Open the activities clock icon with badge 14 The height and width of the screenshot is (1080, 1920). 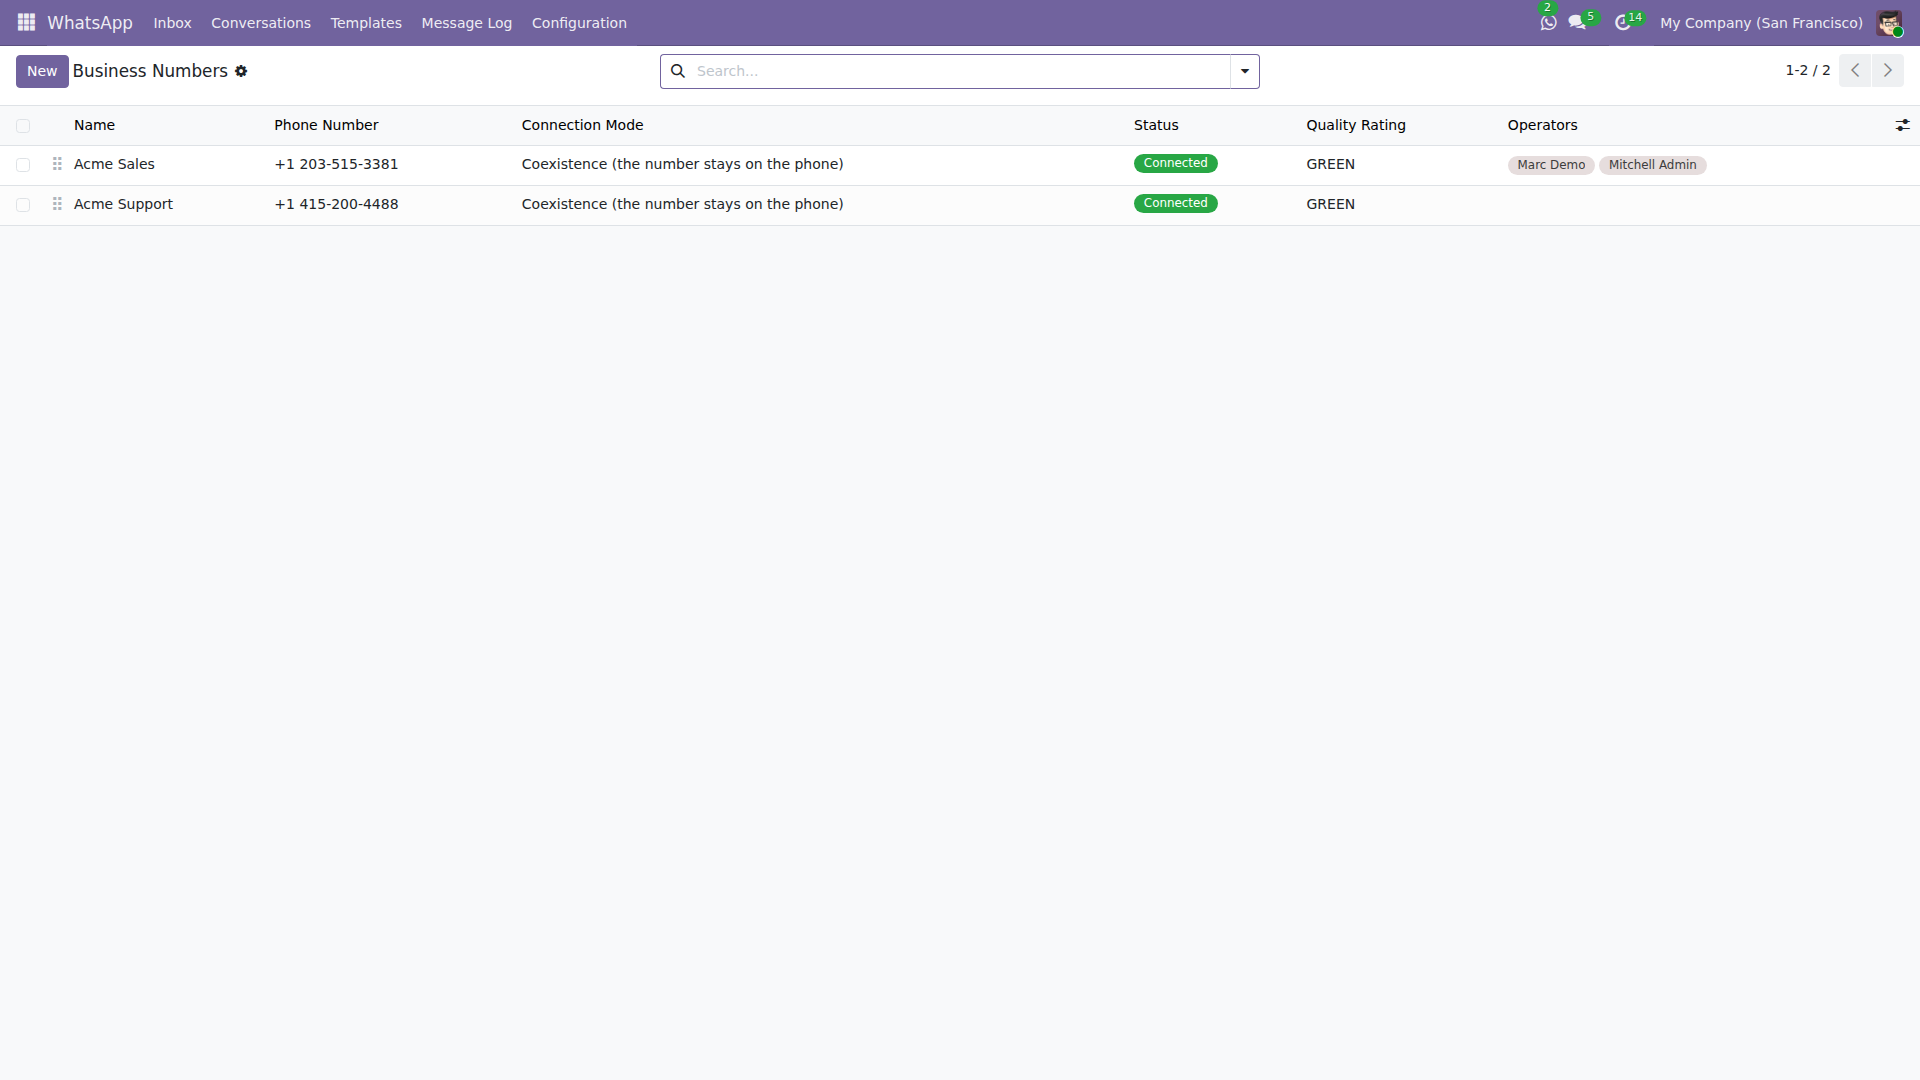tap(1622, 22)
